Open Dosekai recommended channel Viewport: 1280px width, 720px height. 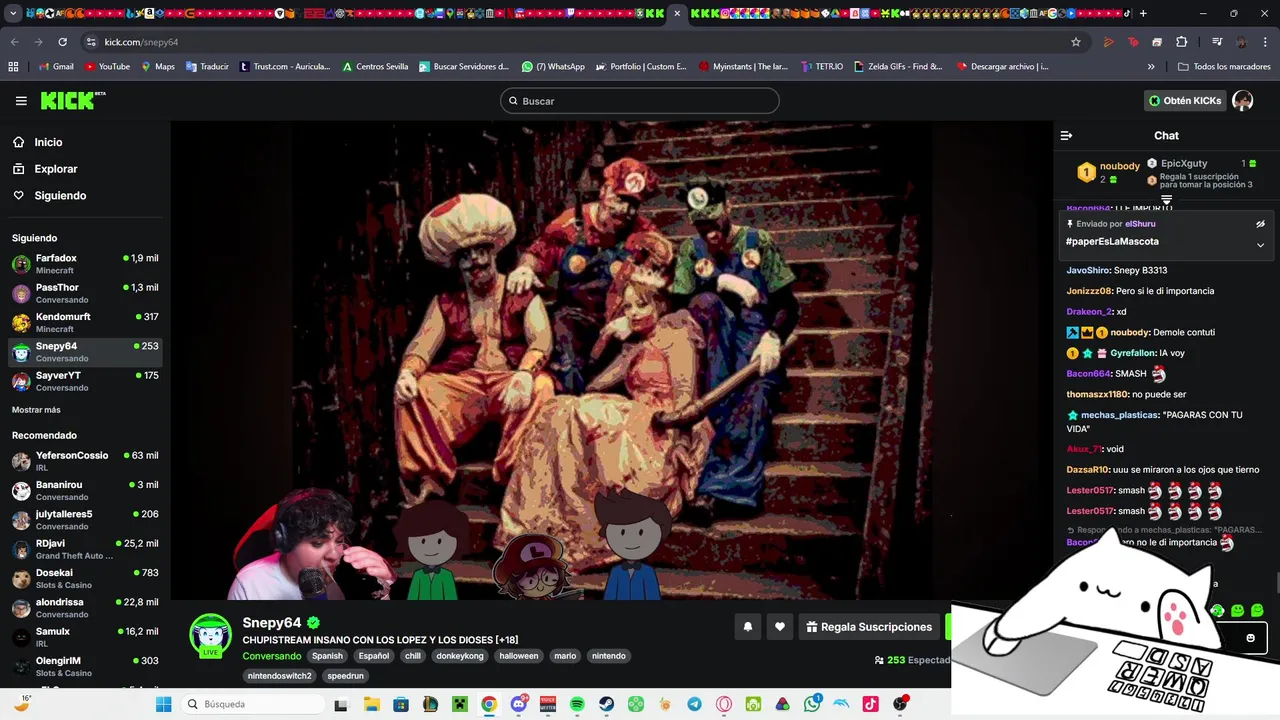[85, 578]
